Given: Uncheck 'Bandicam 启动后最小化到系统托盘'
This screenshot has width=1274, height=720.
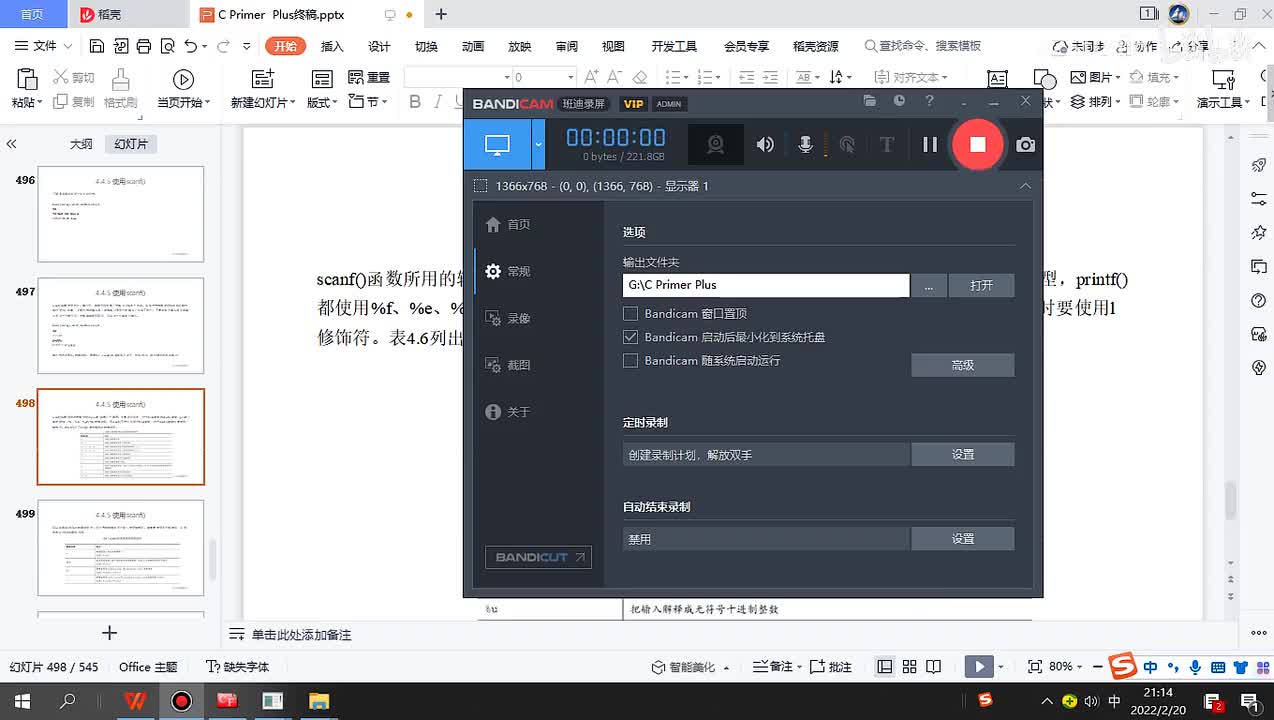Looking at the screenshot, I should (630, 337).
